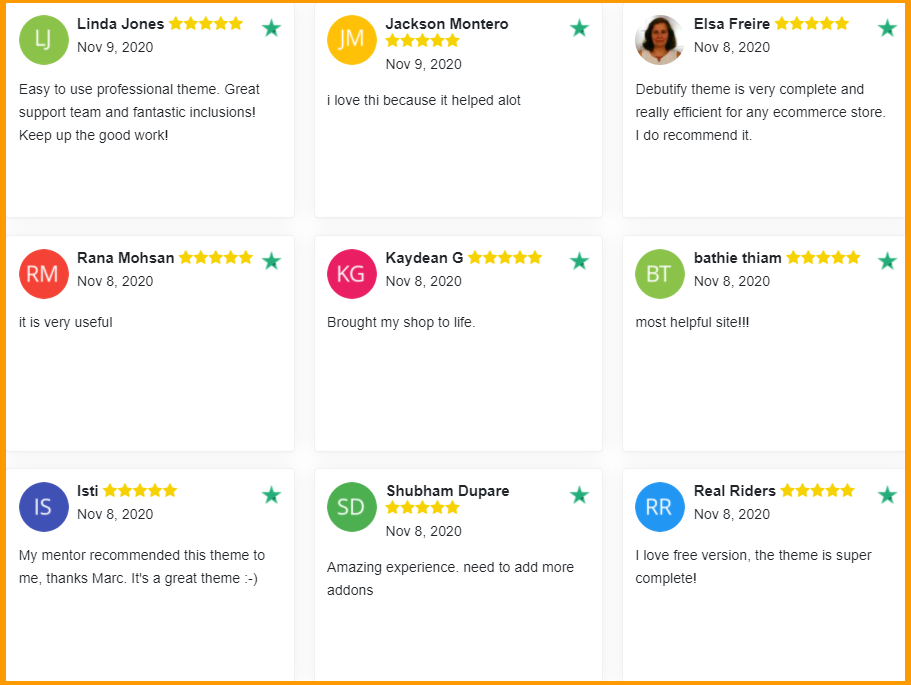Click the yellow star rating under Shubham Dupare

(x=422, y=508)
